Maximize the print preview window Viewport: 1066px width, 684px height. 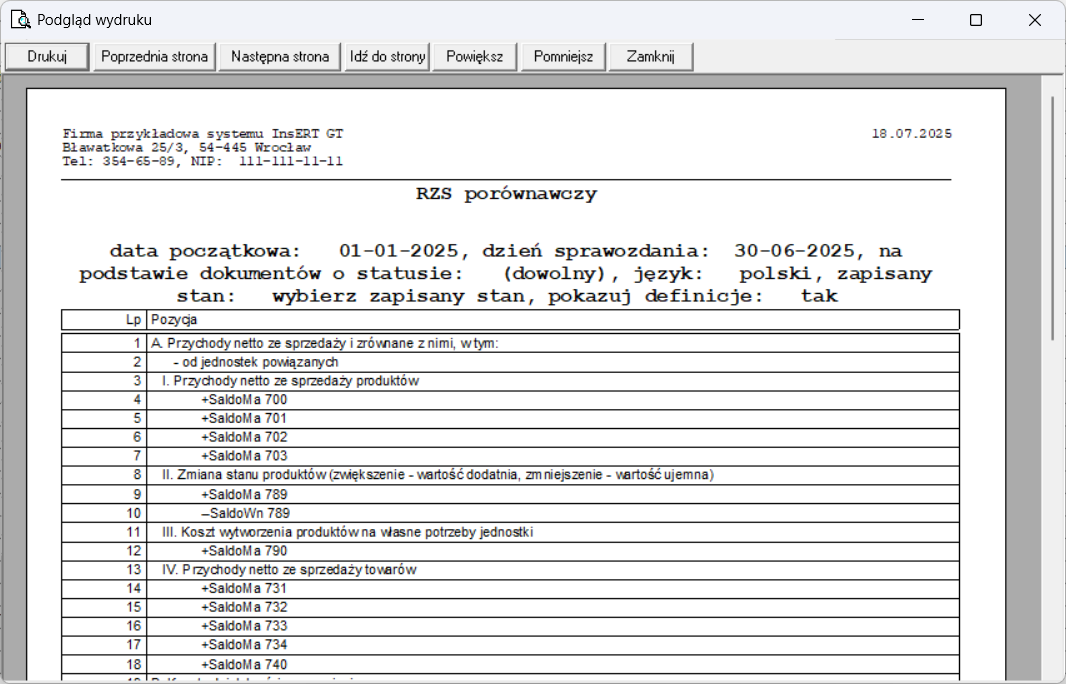click(x=976, y=20)
